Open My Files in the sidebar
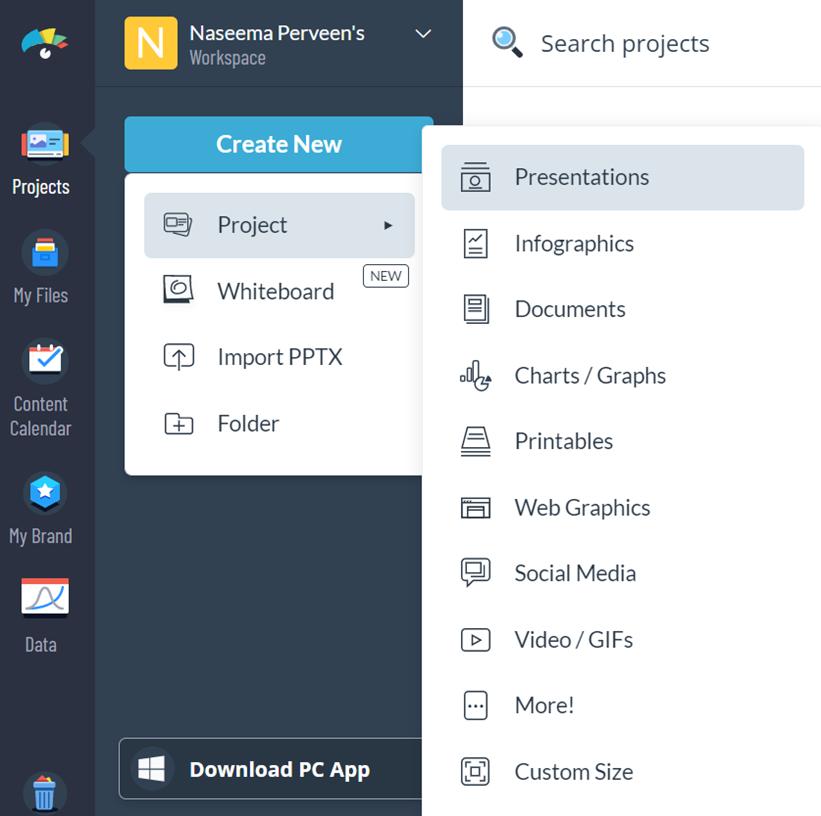The image size is (821, 816). [45, 253]
